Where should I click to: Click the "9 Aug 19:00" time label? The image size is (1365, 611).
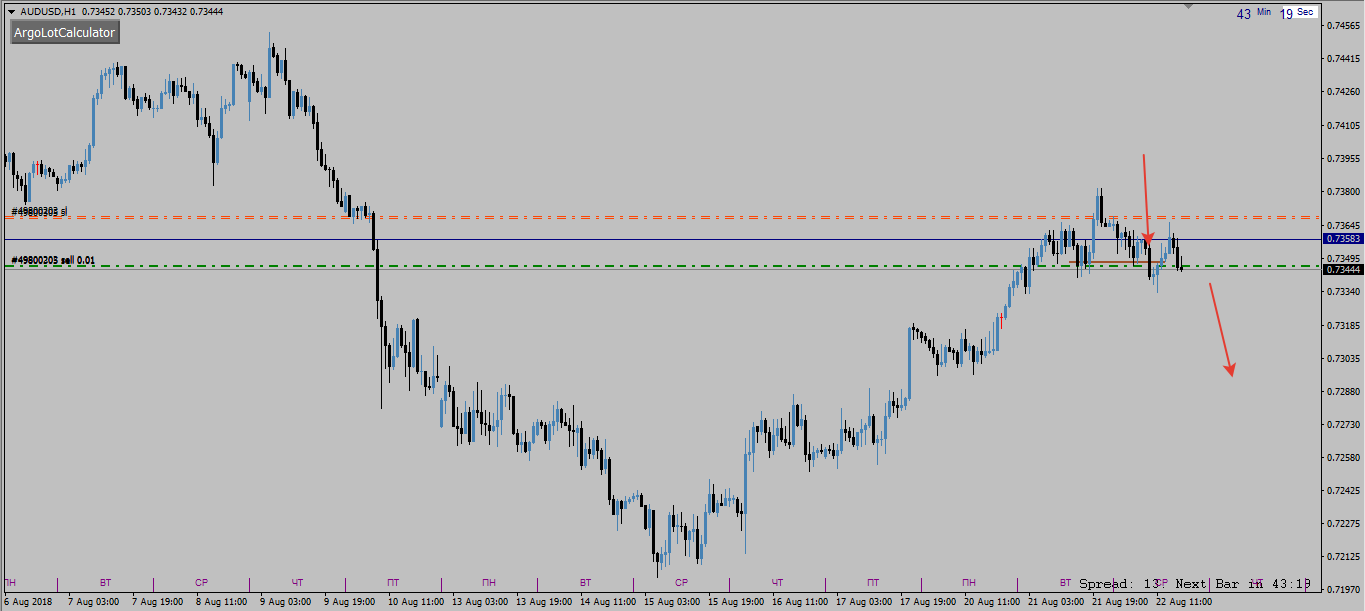point(349,602)
